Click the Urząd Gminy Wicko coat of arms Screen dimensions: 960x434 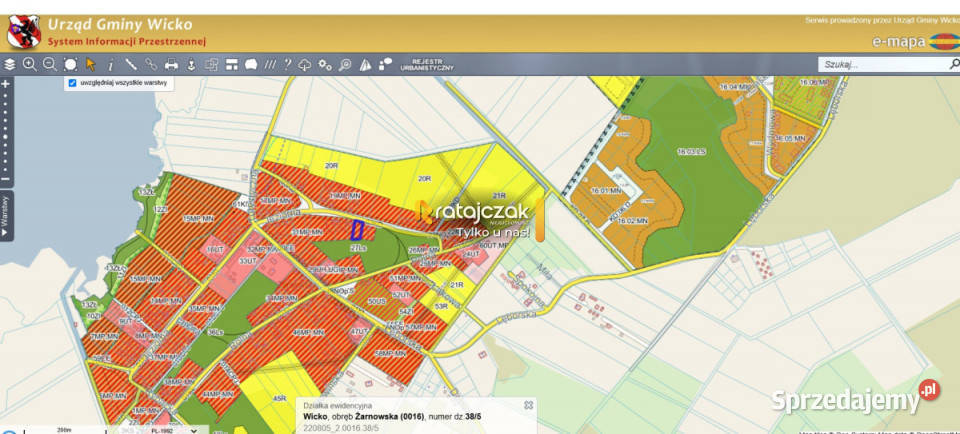click(24, 32)
